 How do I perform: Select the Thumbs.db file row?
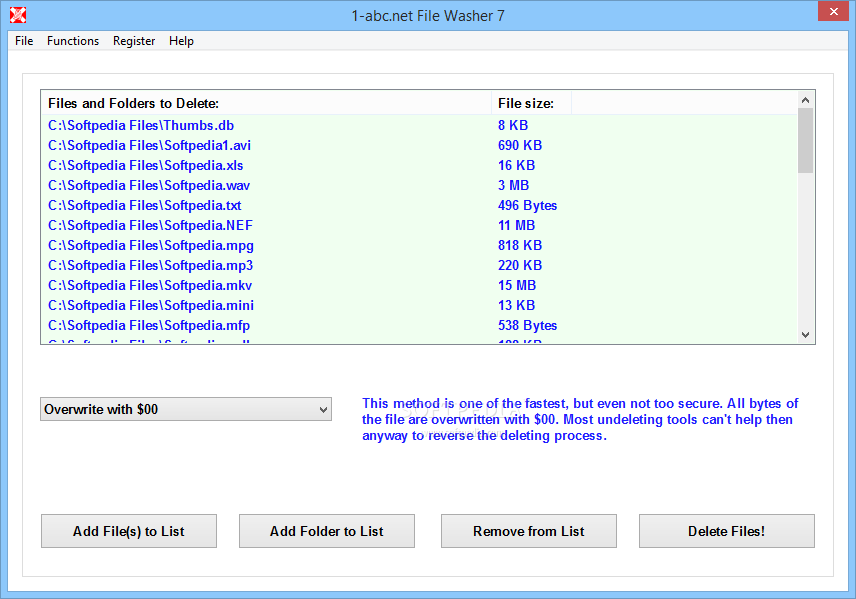click(419, 125)
